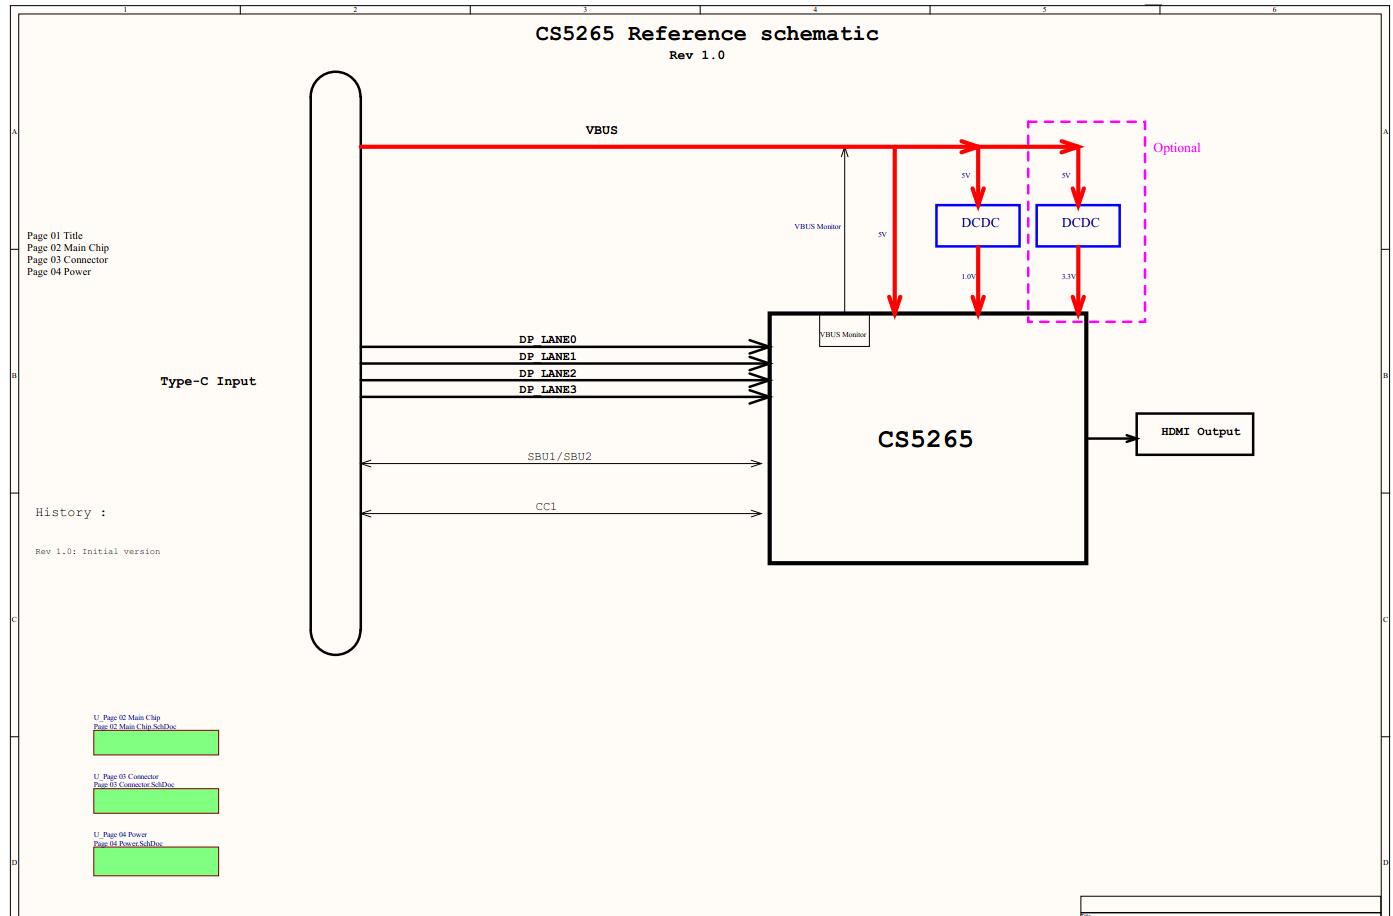Select the DP_LANE0 signal label
Image resolution: width=1393 pixels, height=916 pixels.
point(547,340)
